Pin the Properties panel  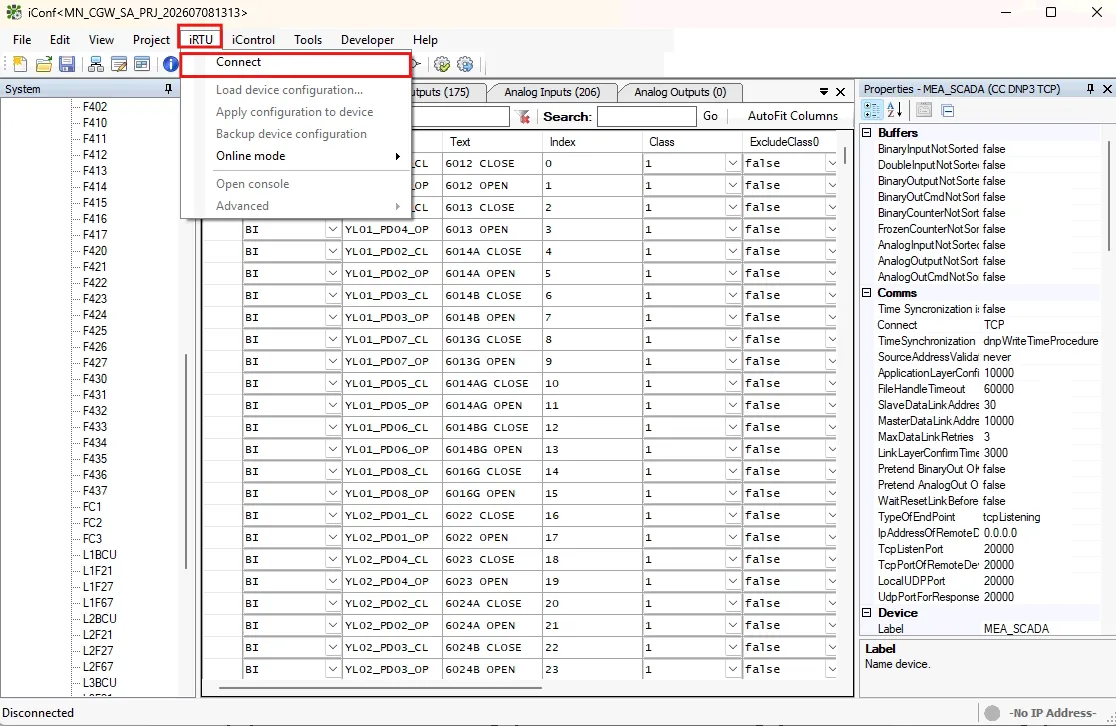coord(1090,89)
